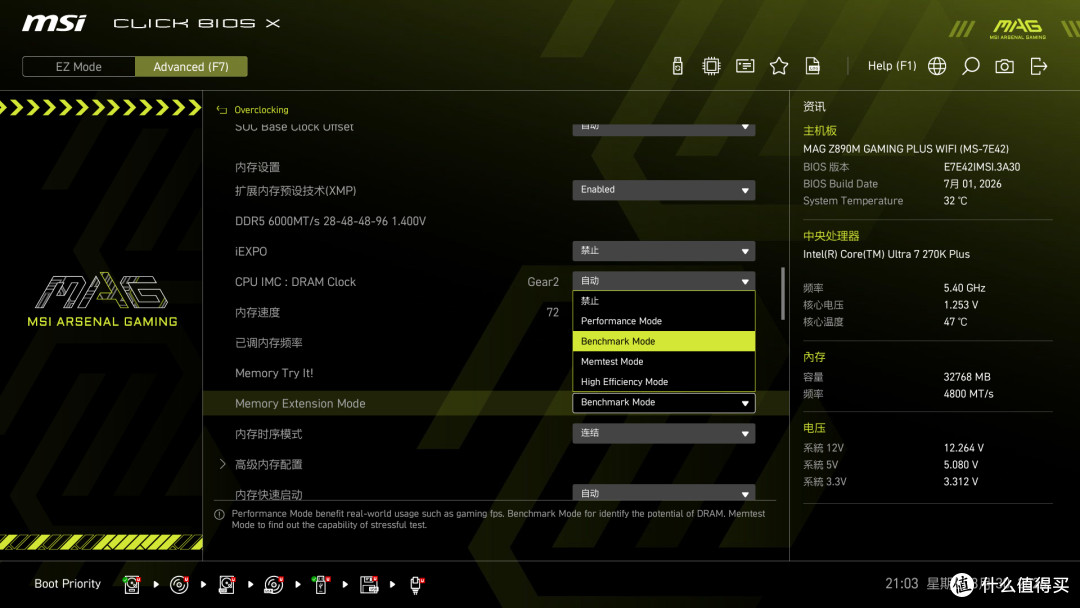
Task: Click the core temperature 47 ℃ value
Action: pyautogui.click(x=955, y=322)
